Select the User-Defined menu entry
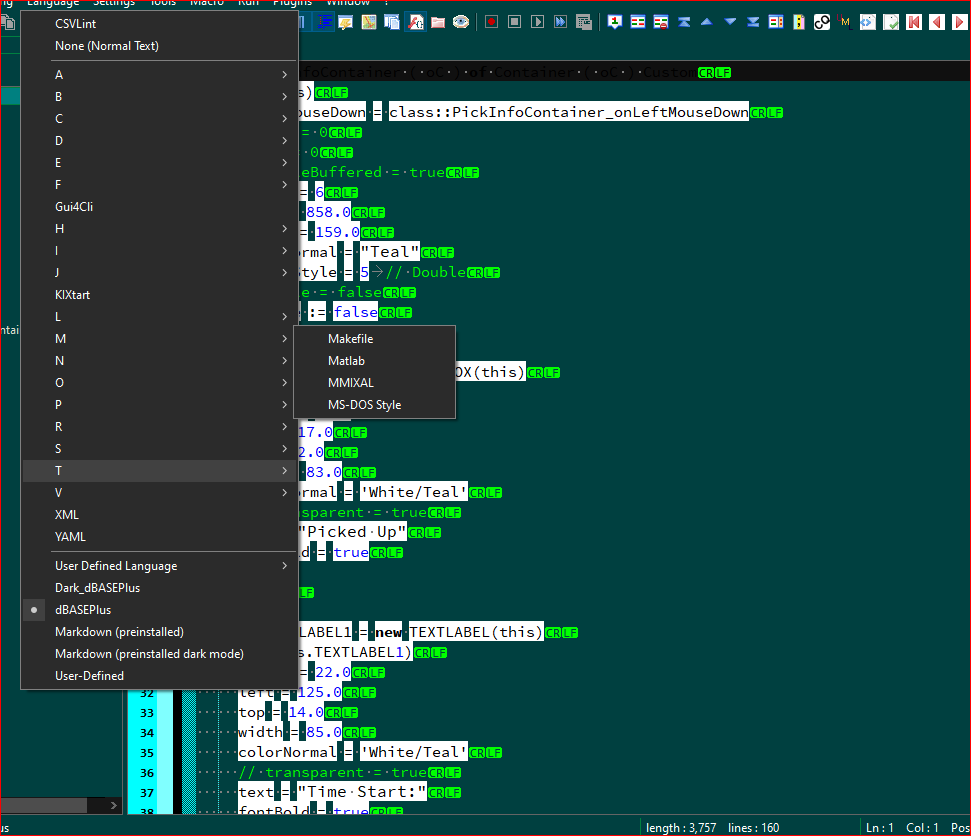This screenshot has width=971, height=836. click(160, 676)
